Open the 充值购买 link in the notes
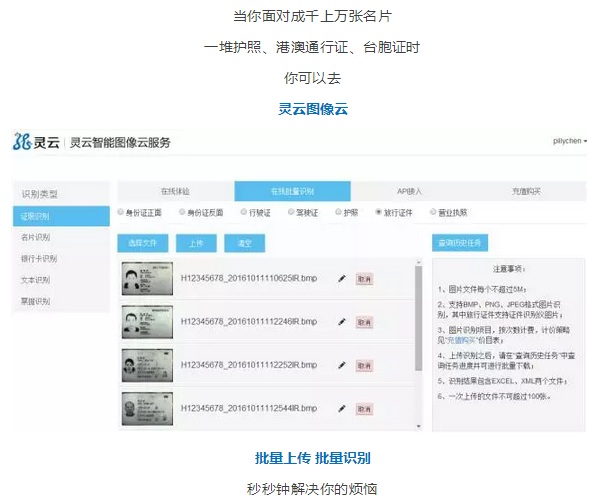The image size is (589, 501). [461, 340]
